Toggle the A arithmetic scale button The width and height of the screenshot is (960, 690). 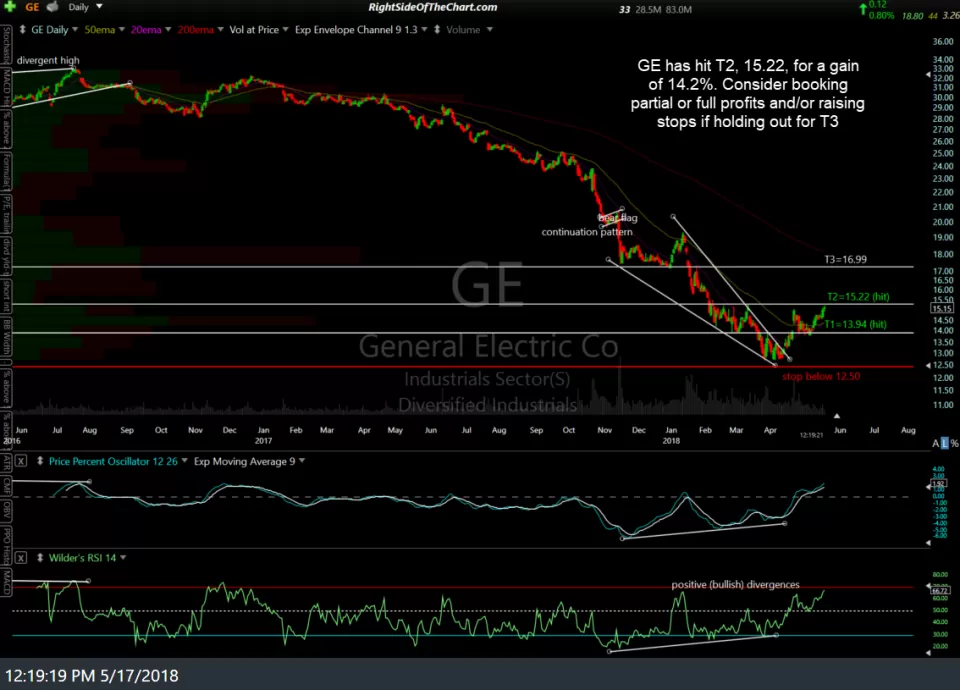(x=936, y=443)
